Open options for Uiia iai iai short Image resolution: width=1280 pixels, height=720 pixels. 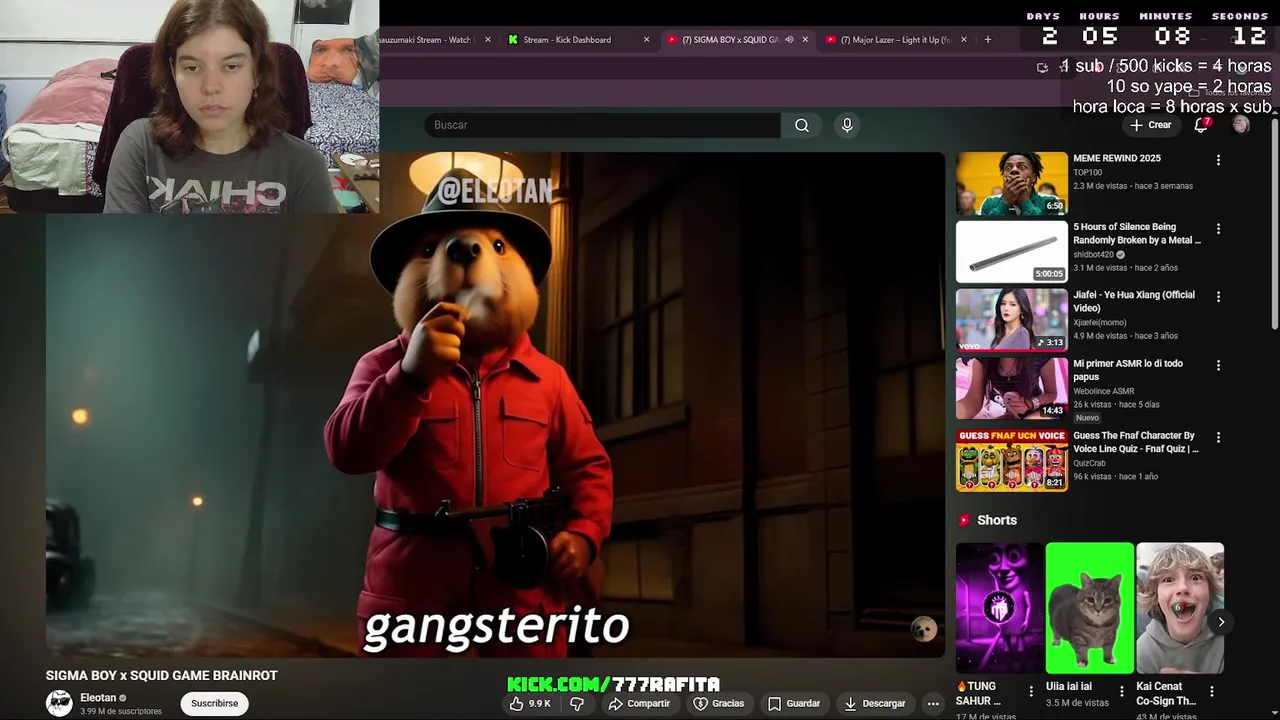[1121, 691]
